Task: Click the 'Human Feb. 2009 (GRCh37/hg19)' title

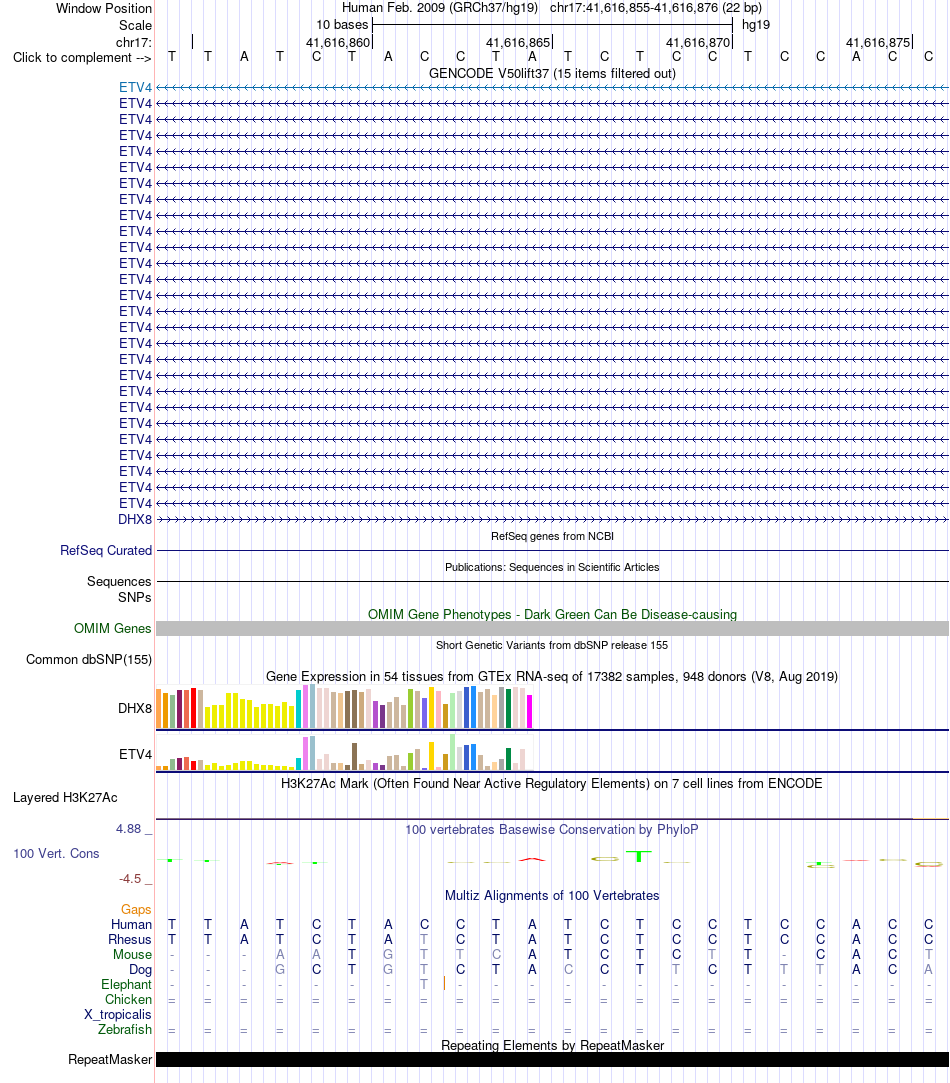Action: coord(440,8)
